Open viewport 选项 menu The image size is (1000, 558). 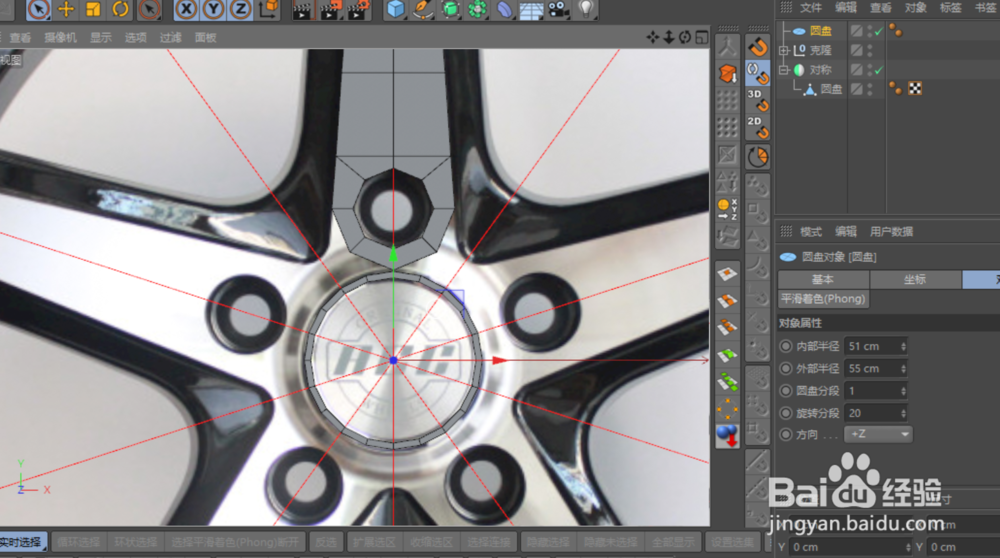[135, 38]
